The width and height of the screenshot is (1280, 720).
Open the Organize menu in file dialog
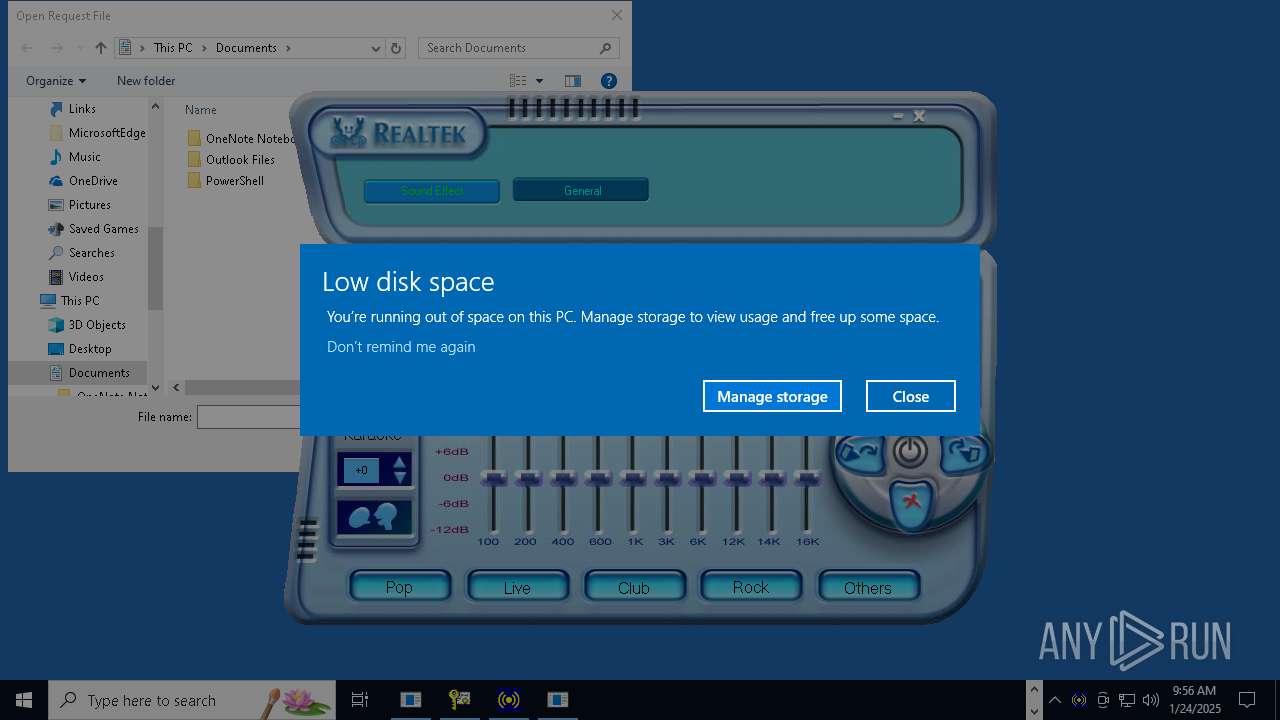pyautogui.click(x=56, y=81)
